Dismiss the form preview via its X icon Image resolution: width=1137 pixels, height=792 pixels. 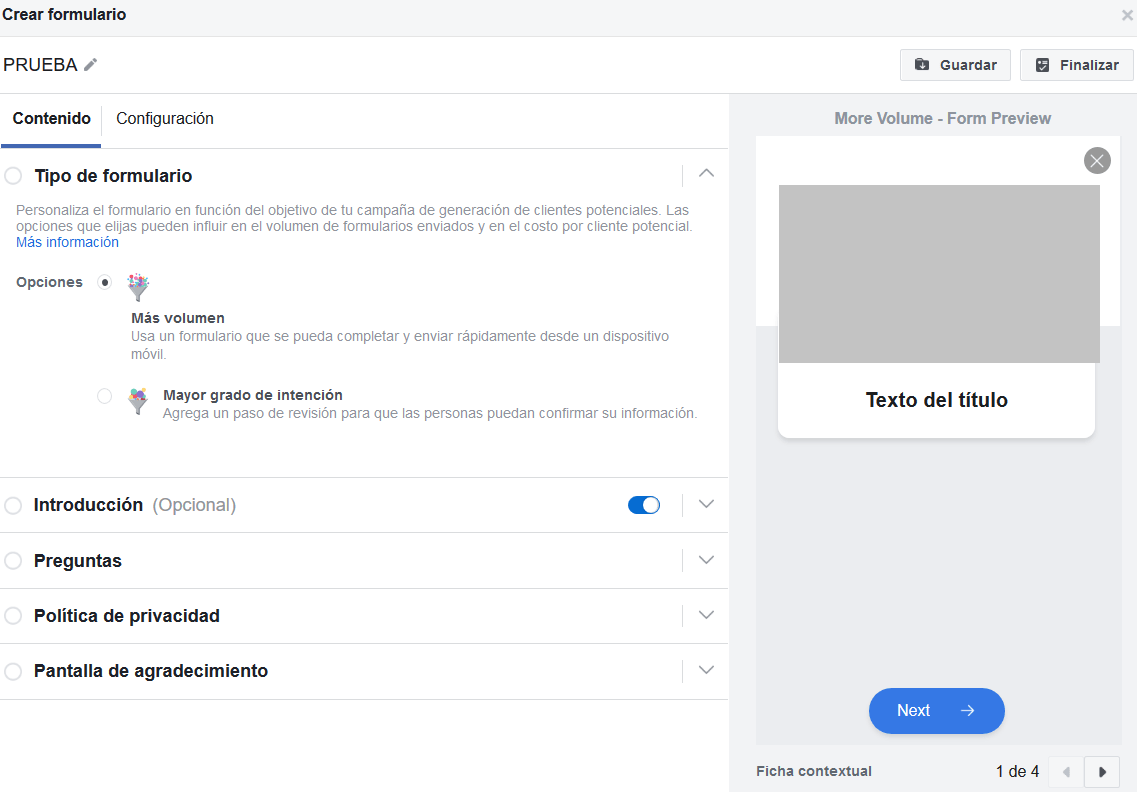tap(1096, 160)
